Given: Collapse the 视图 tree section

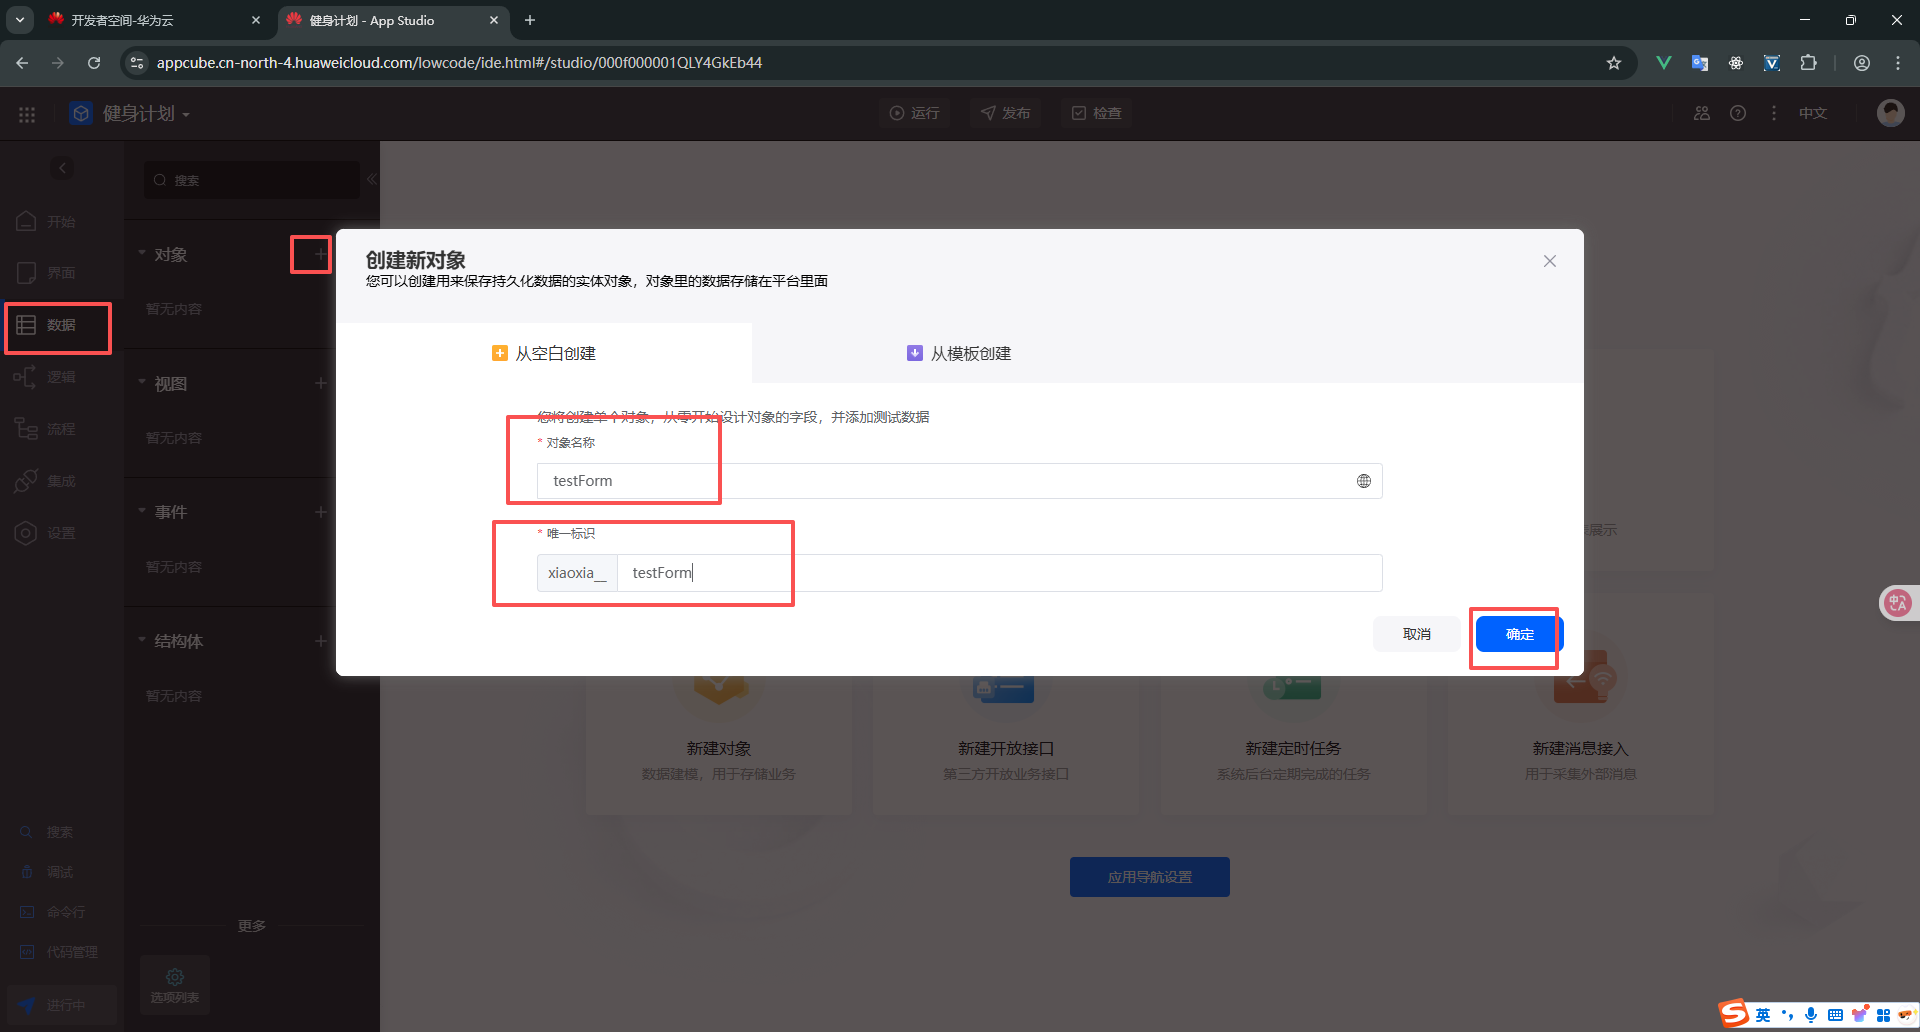Looking at the screenshot, I should pyautogui.click(x=142, y=383).
